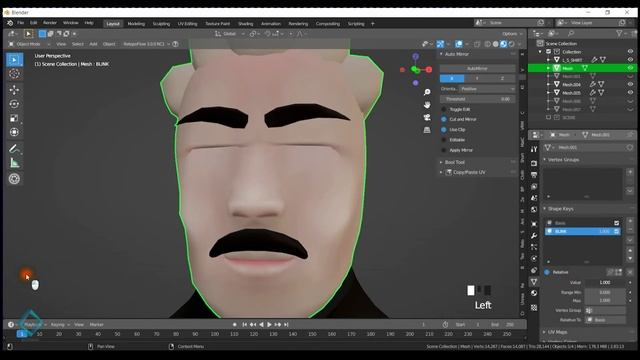Open the Object Data properties tab (green triangle)
Viewport: 640px width, 360px height.
point(534,282)
